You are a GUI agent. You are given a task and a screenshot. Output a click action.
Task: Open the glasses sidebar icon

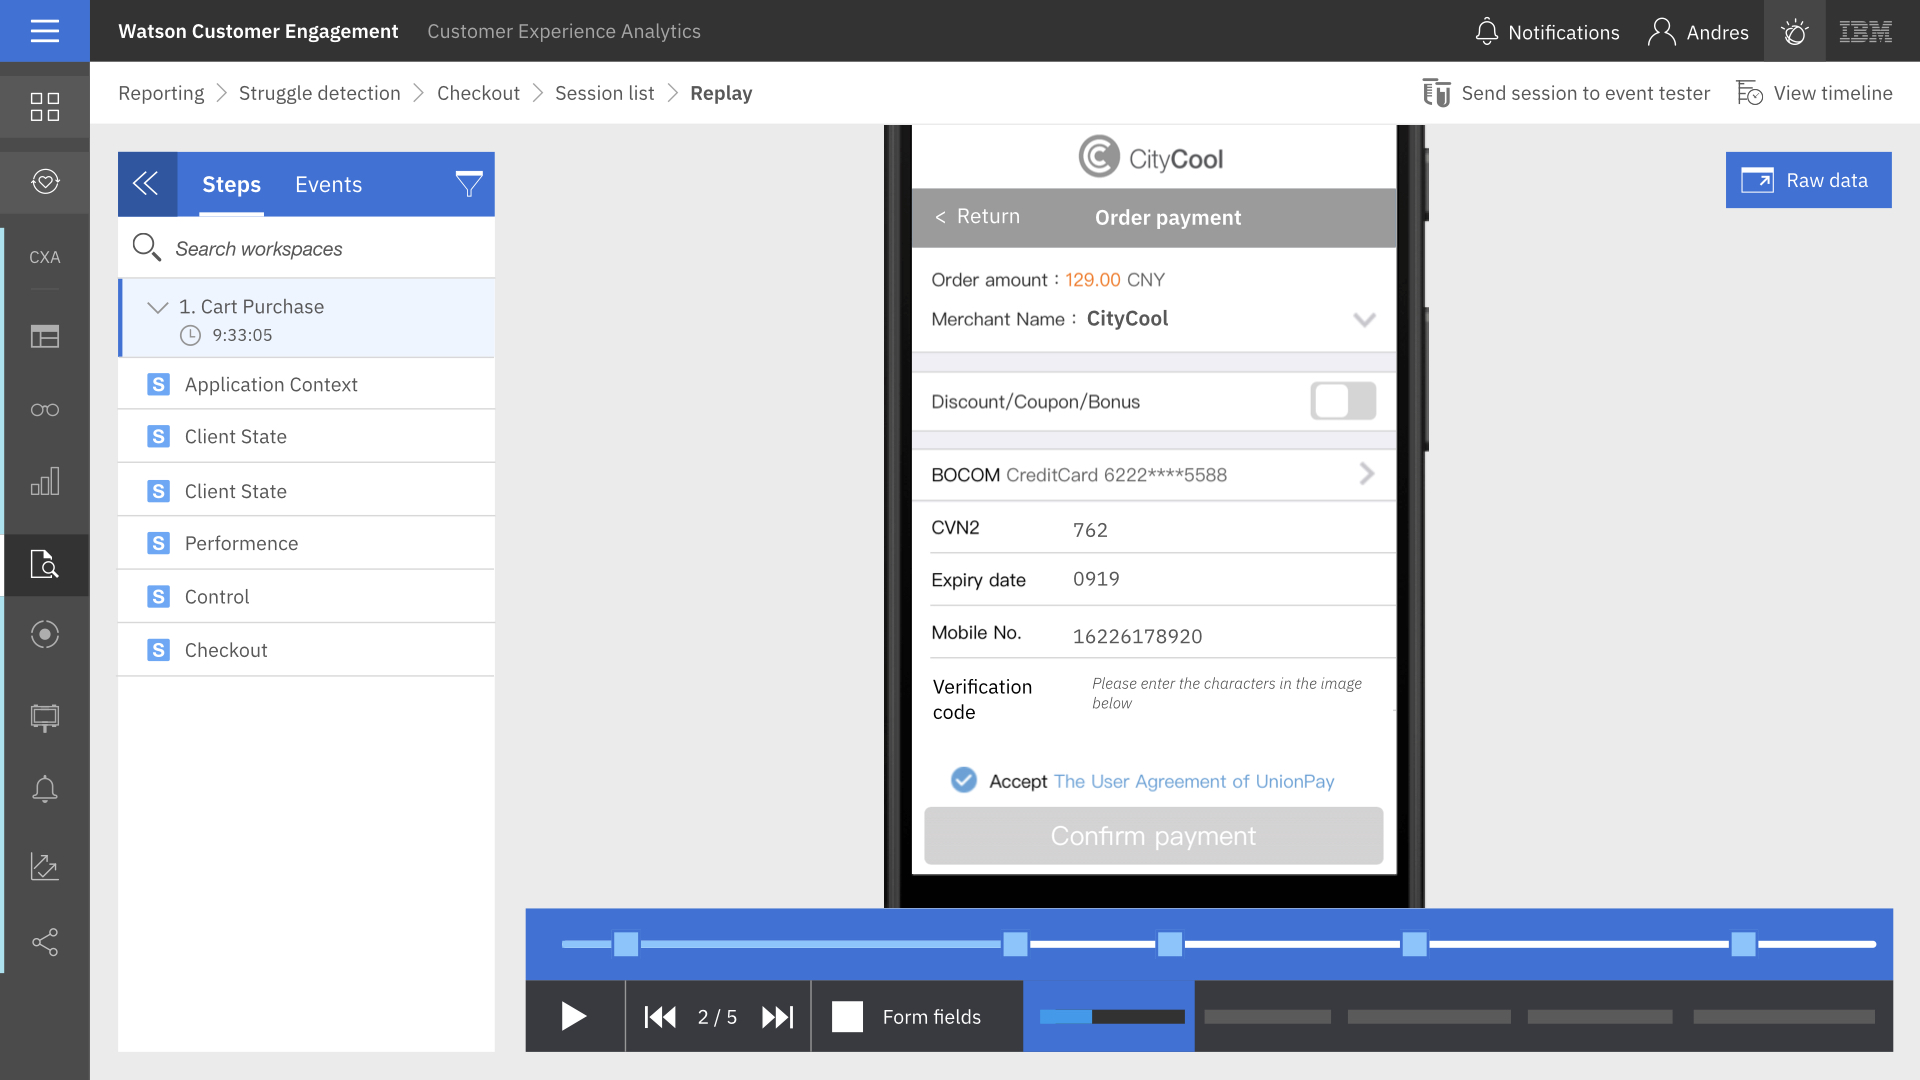(x=45, y=409)
